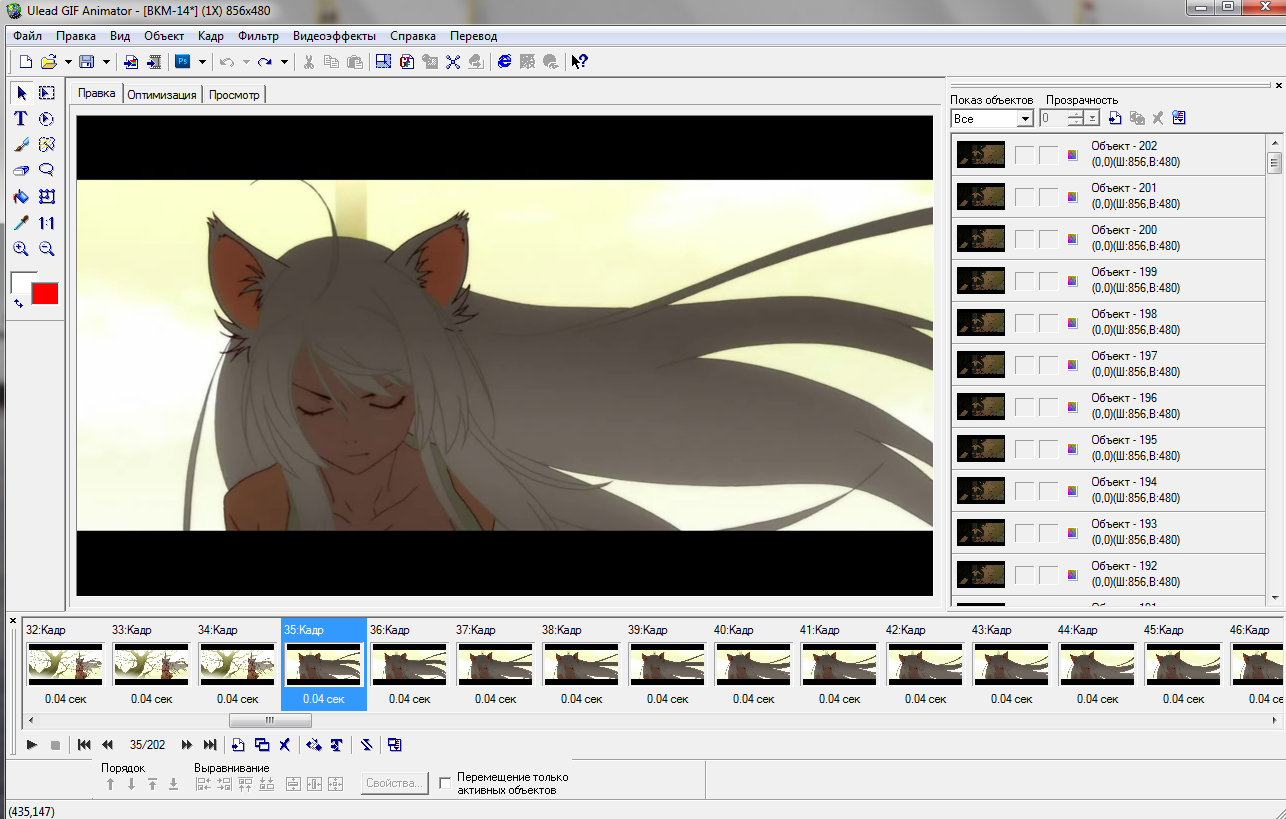Click the Preview in Internet Explorer icon
The image size is (1286, 819).
pos(504,62)
